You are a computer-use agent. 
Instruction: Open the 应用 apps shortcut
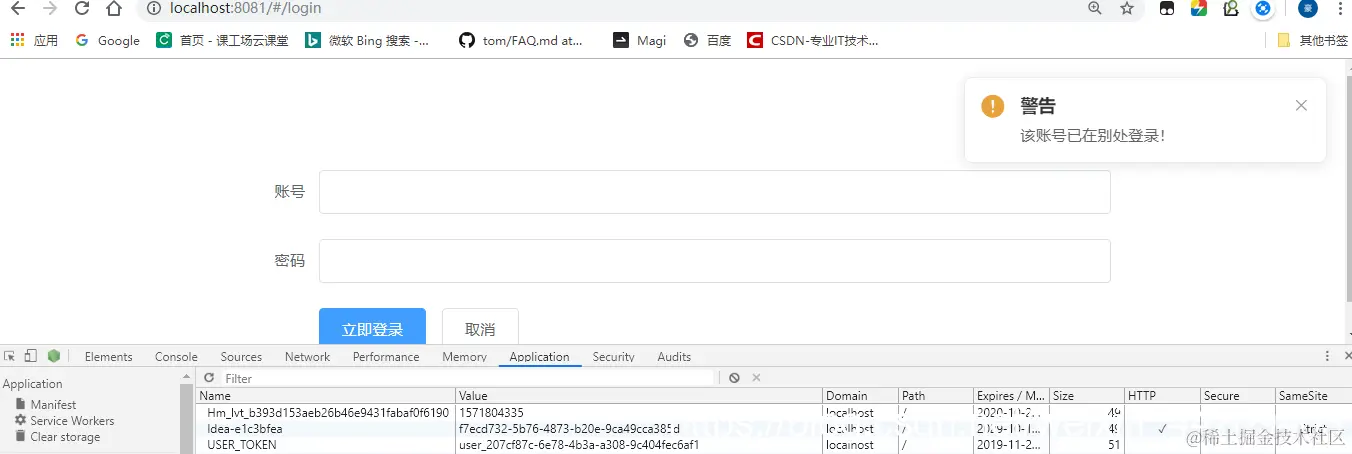(x=34, y=41)
